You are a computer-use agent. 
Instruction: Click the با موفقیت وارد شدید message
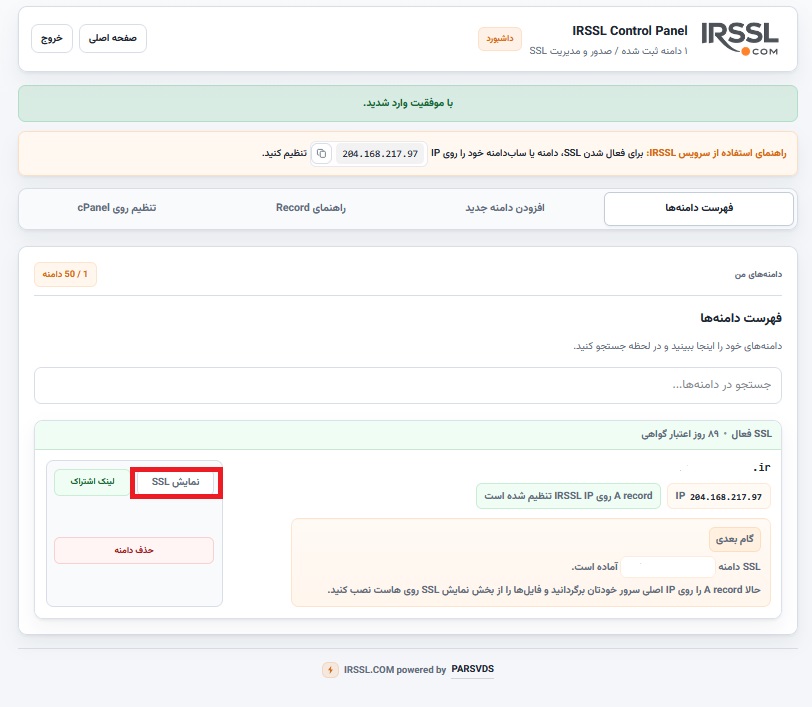point(408,103)
